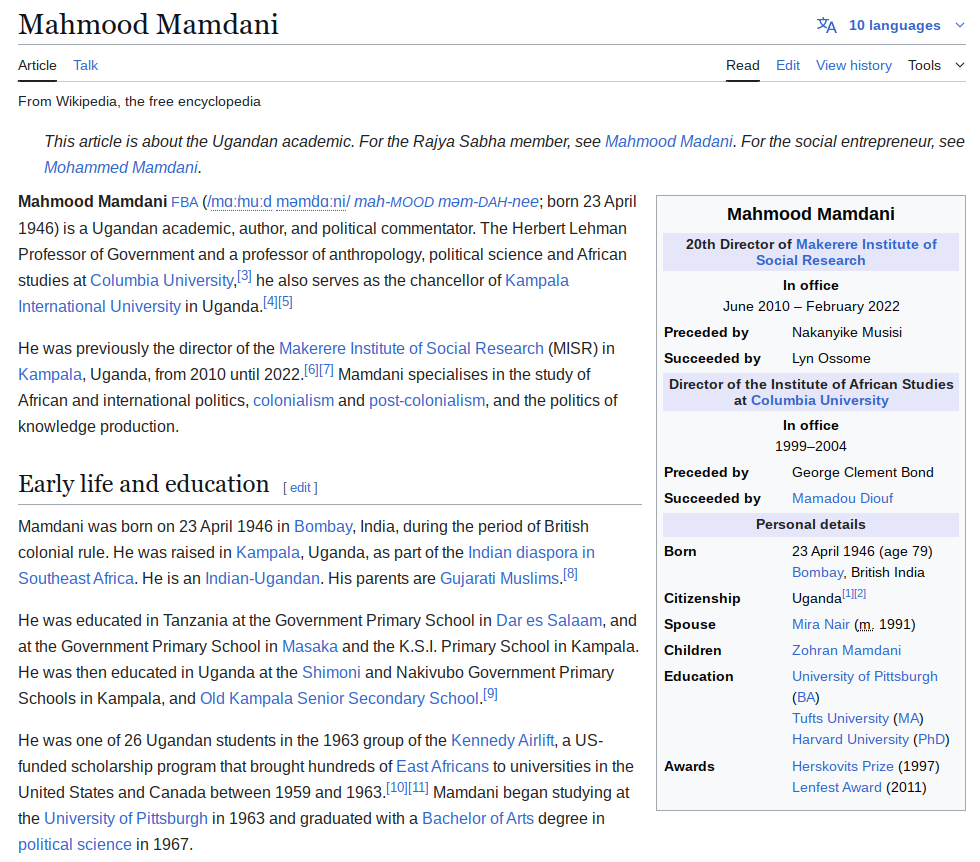Open the Dar es Salaam link
This screenshot has height=862, width=980.
[549, 621]
